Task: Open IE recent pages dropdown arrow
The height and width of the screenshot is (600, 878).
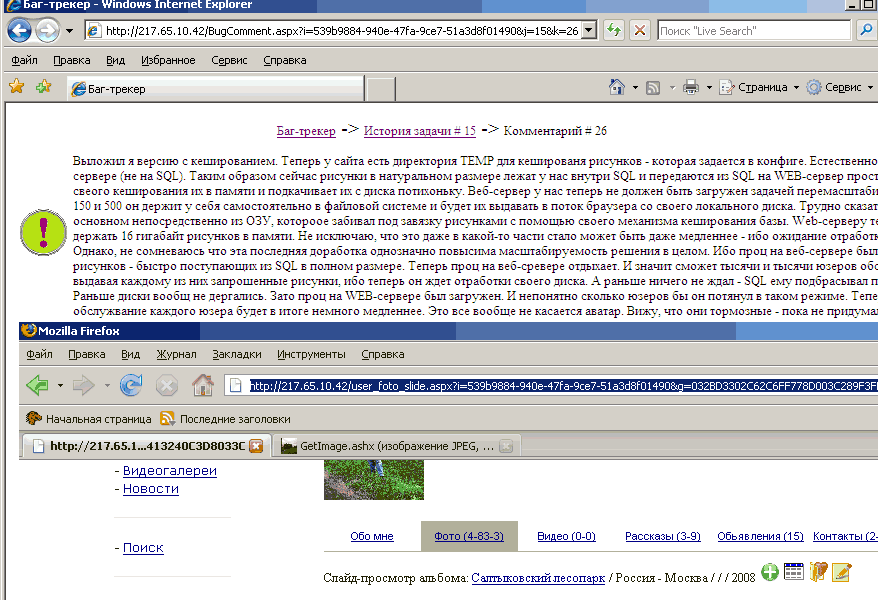Action: pyautogui.click(x=69, y=31)
